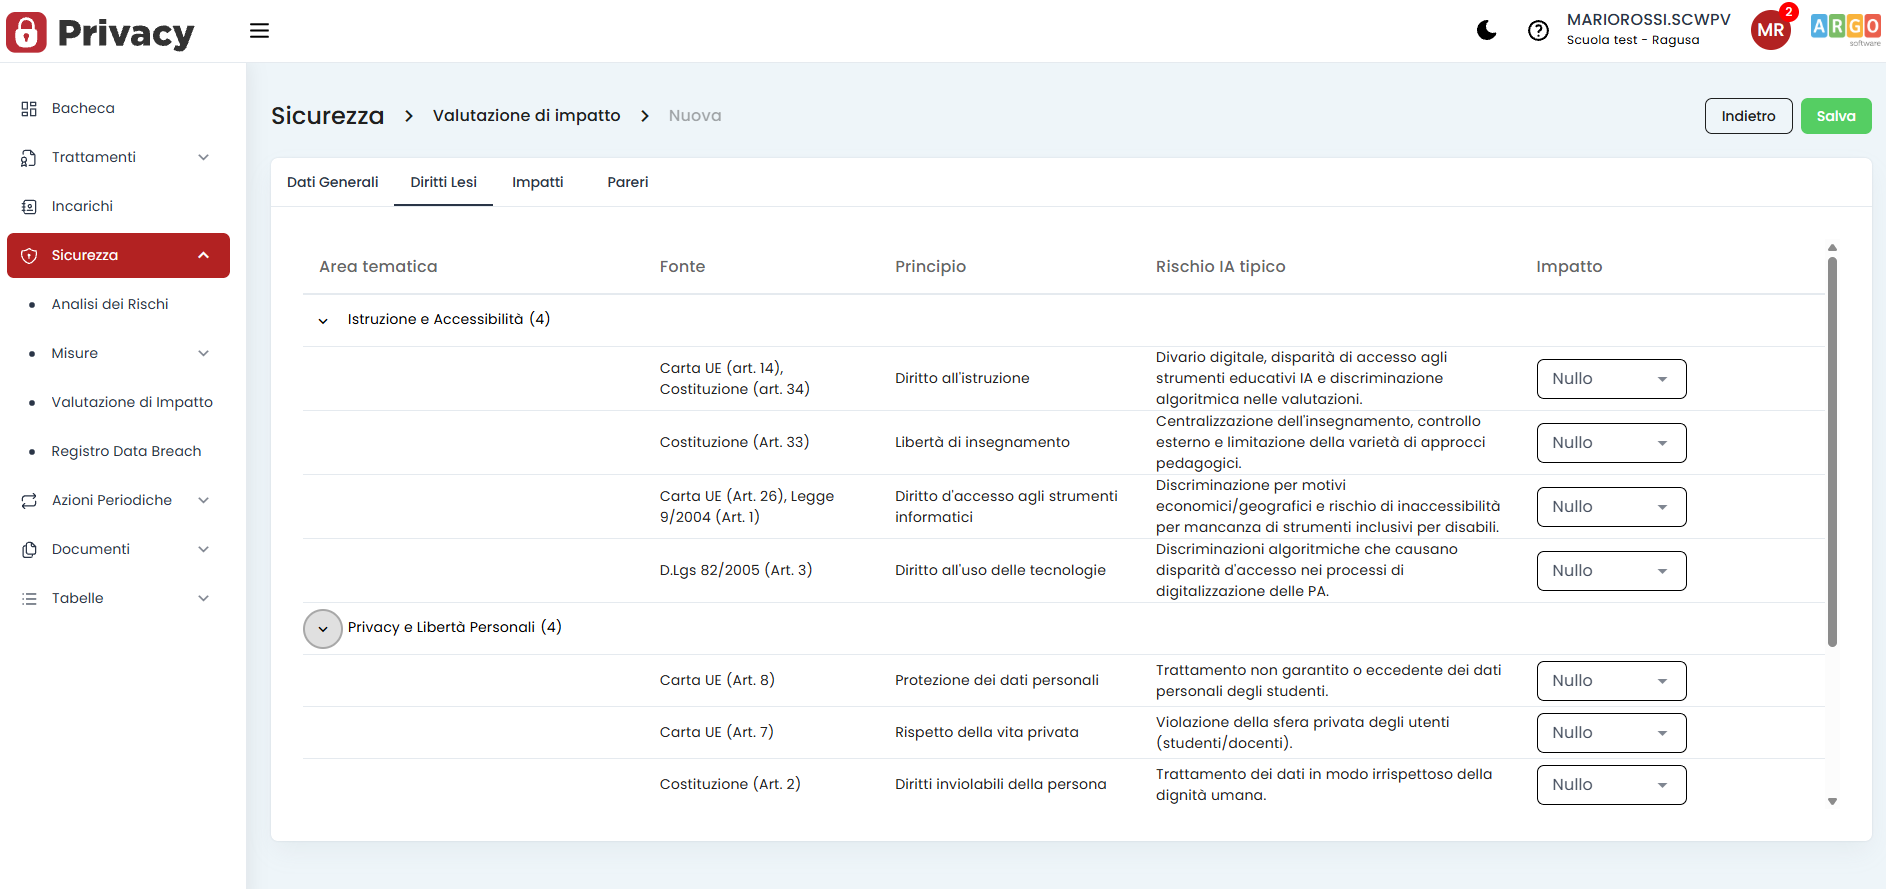The height and width of the screenshot is (889, 1886).
Task: Switch to the Impatti tab
Action: tap(537, 182)
